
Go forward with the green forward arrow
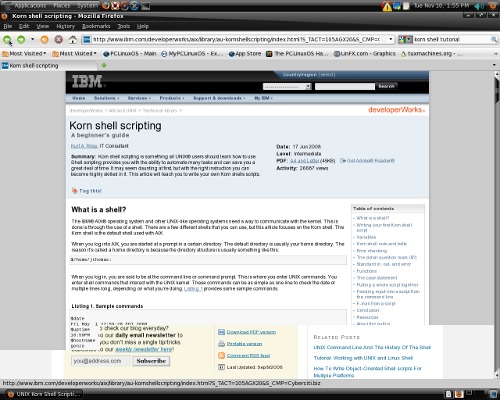(x=21, y=40)
